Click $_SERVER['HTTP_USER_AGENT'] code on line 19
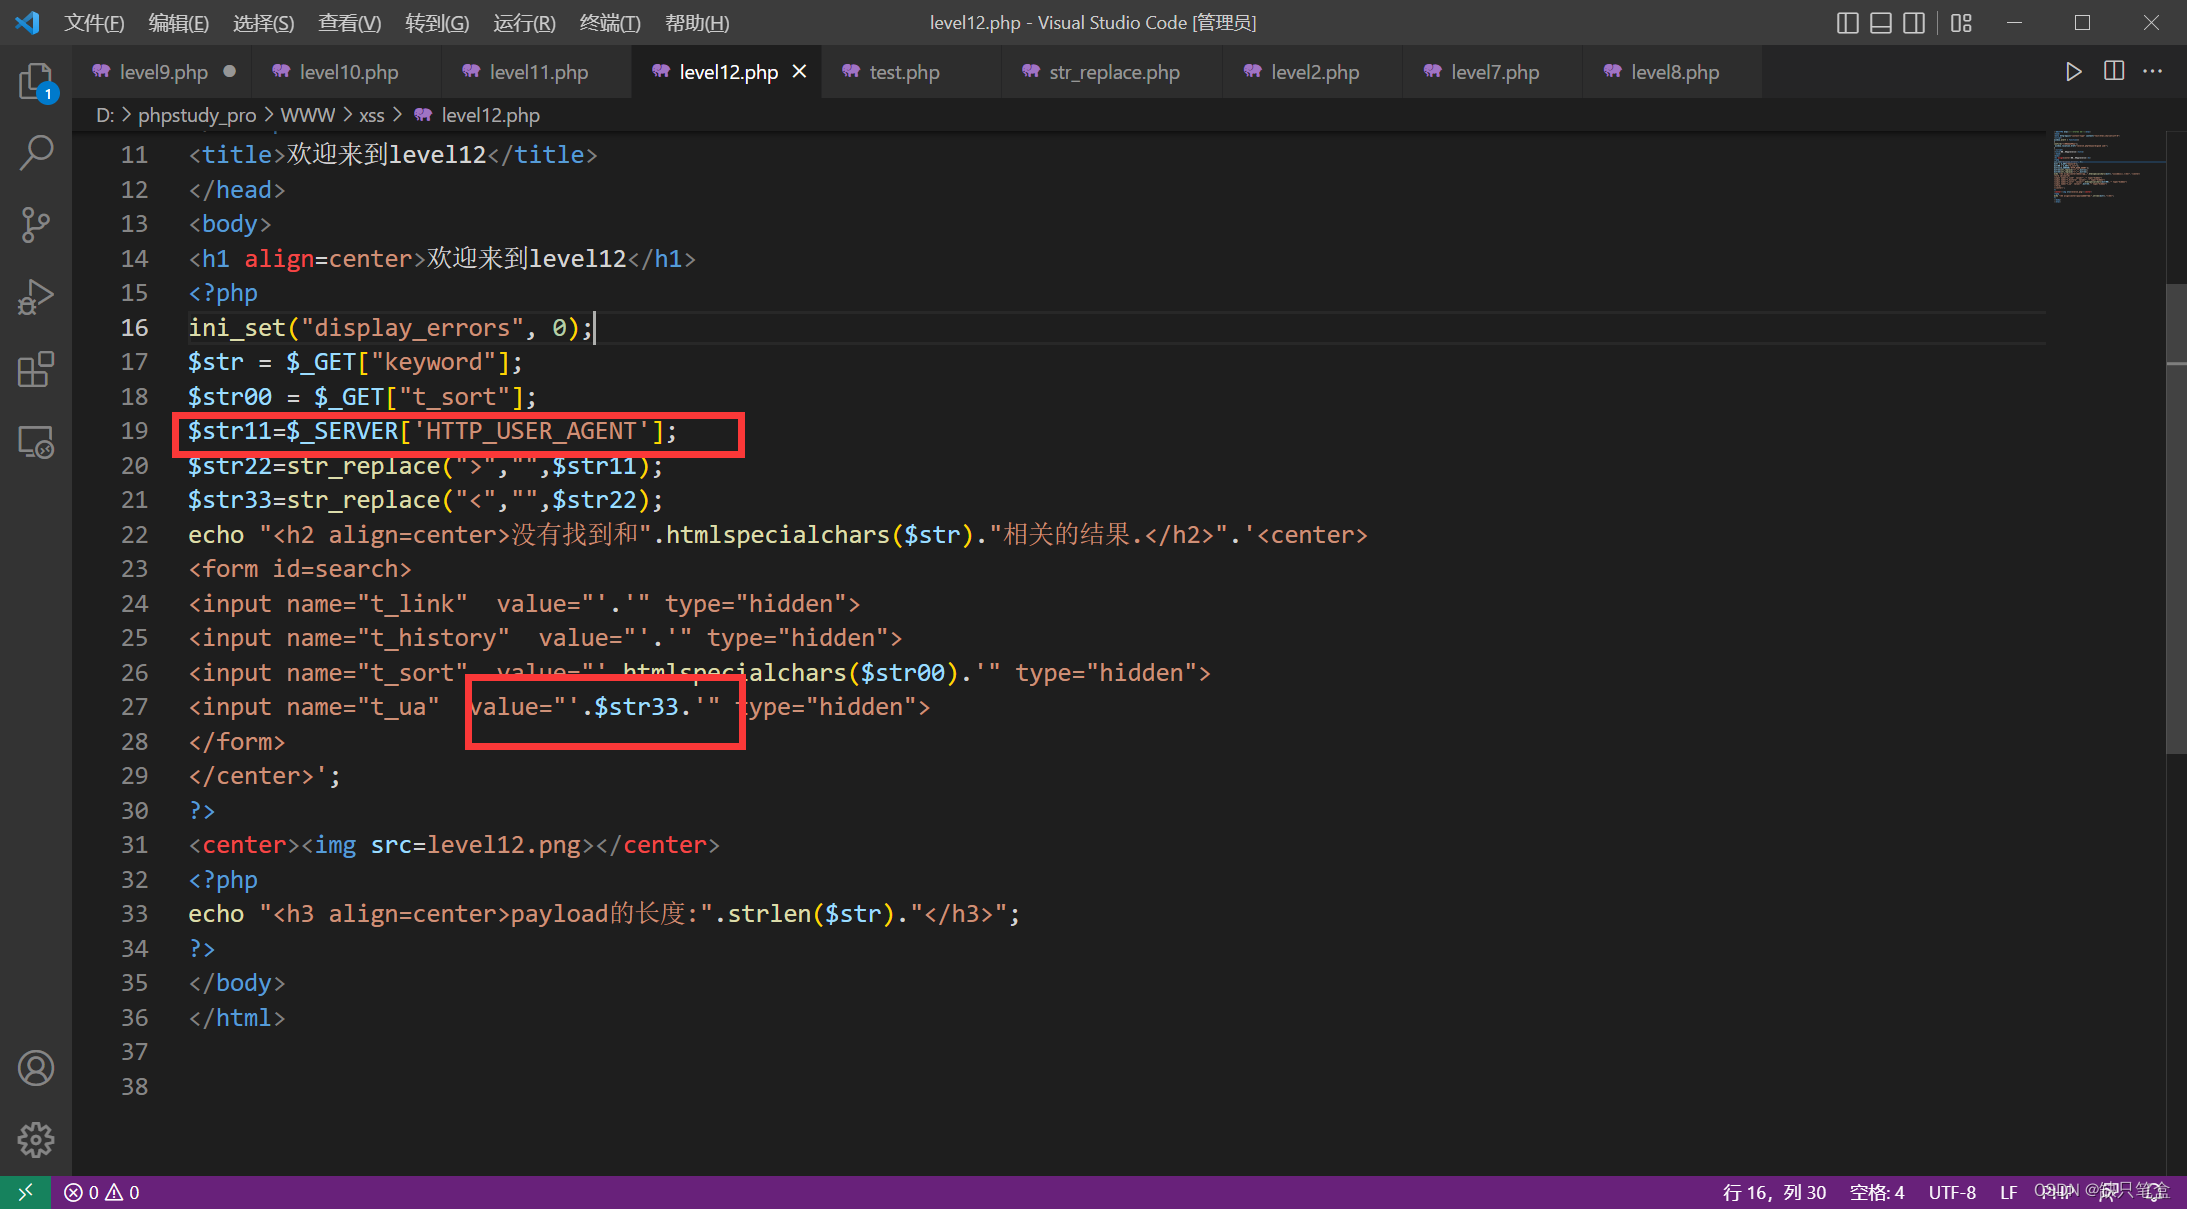 click(x=475, y=431)
